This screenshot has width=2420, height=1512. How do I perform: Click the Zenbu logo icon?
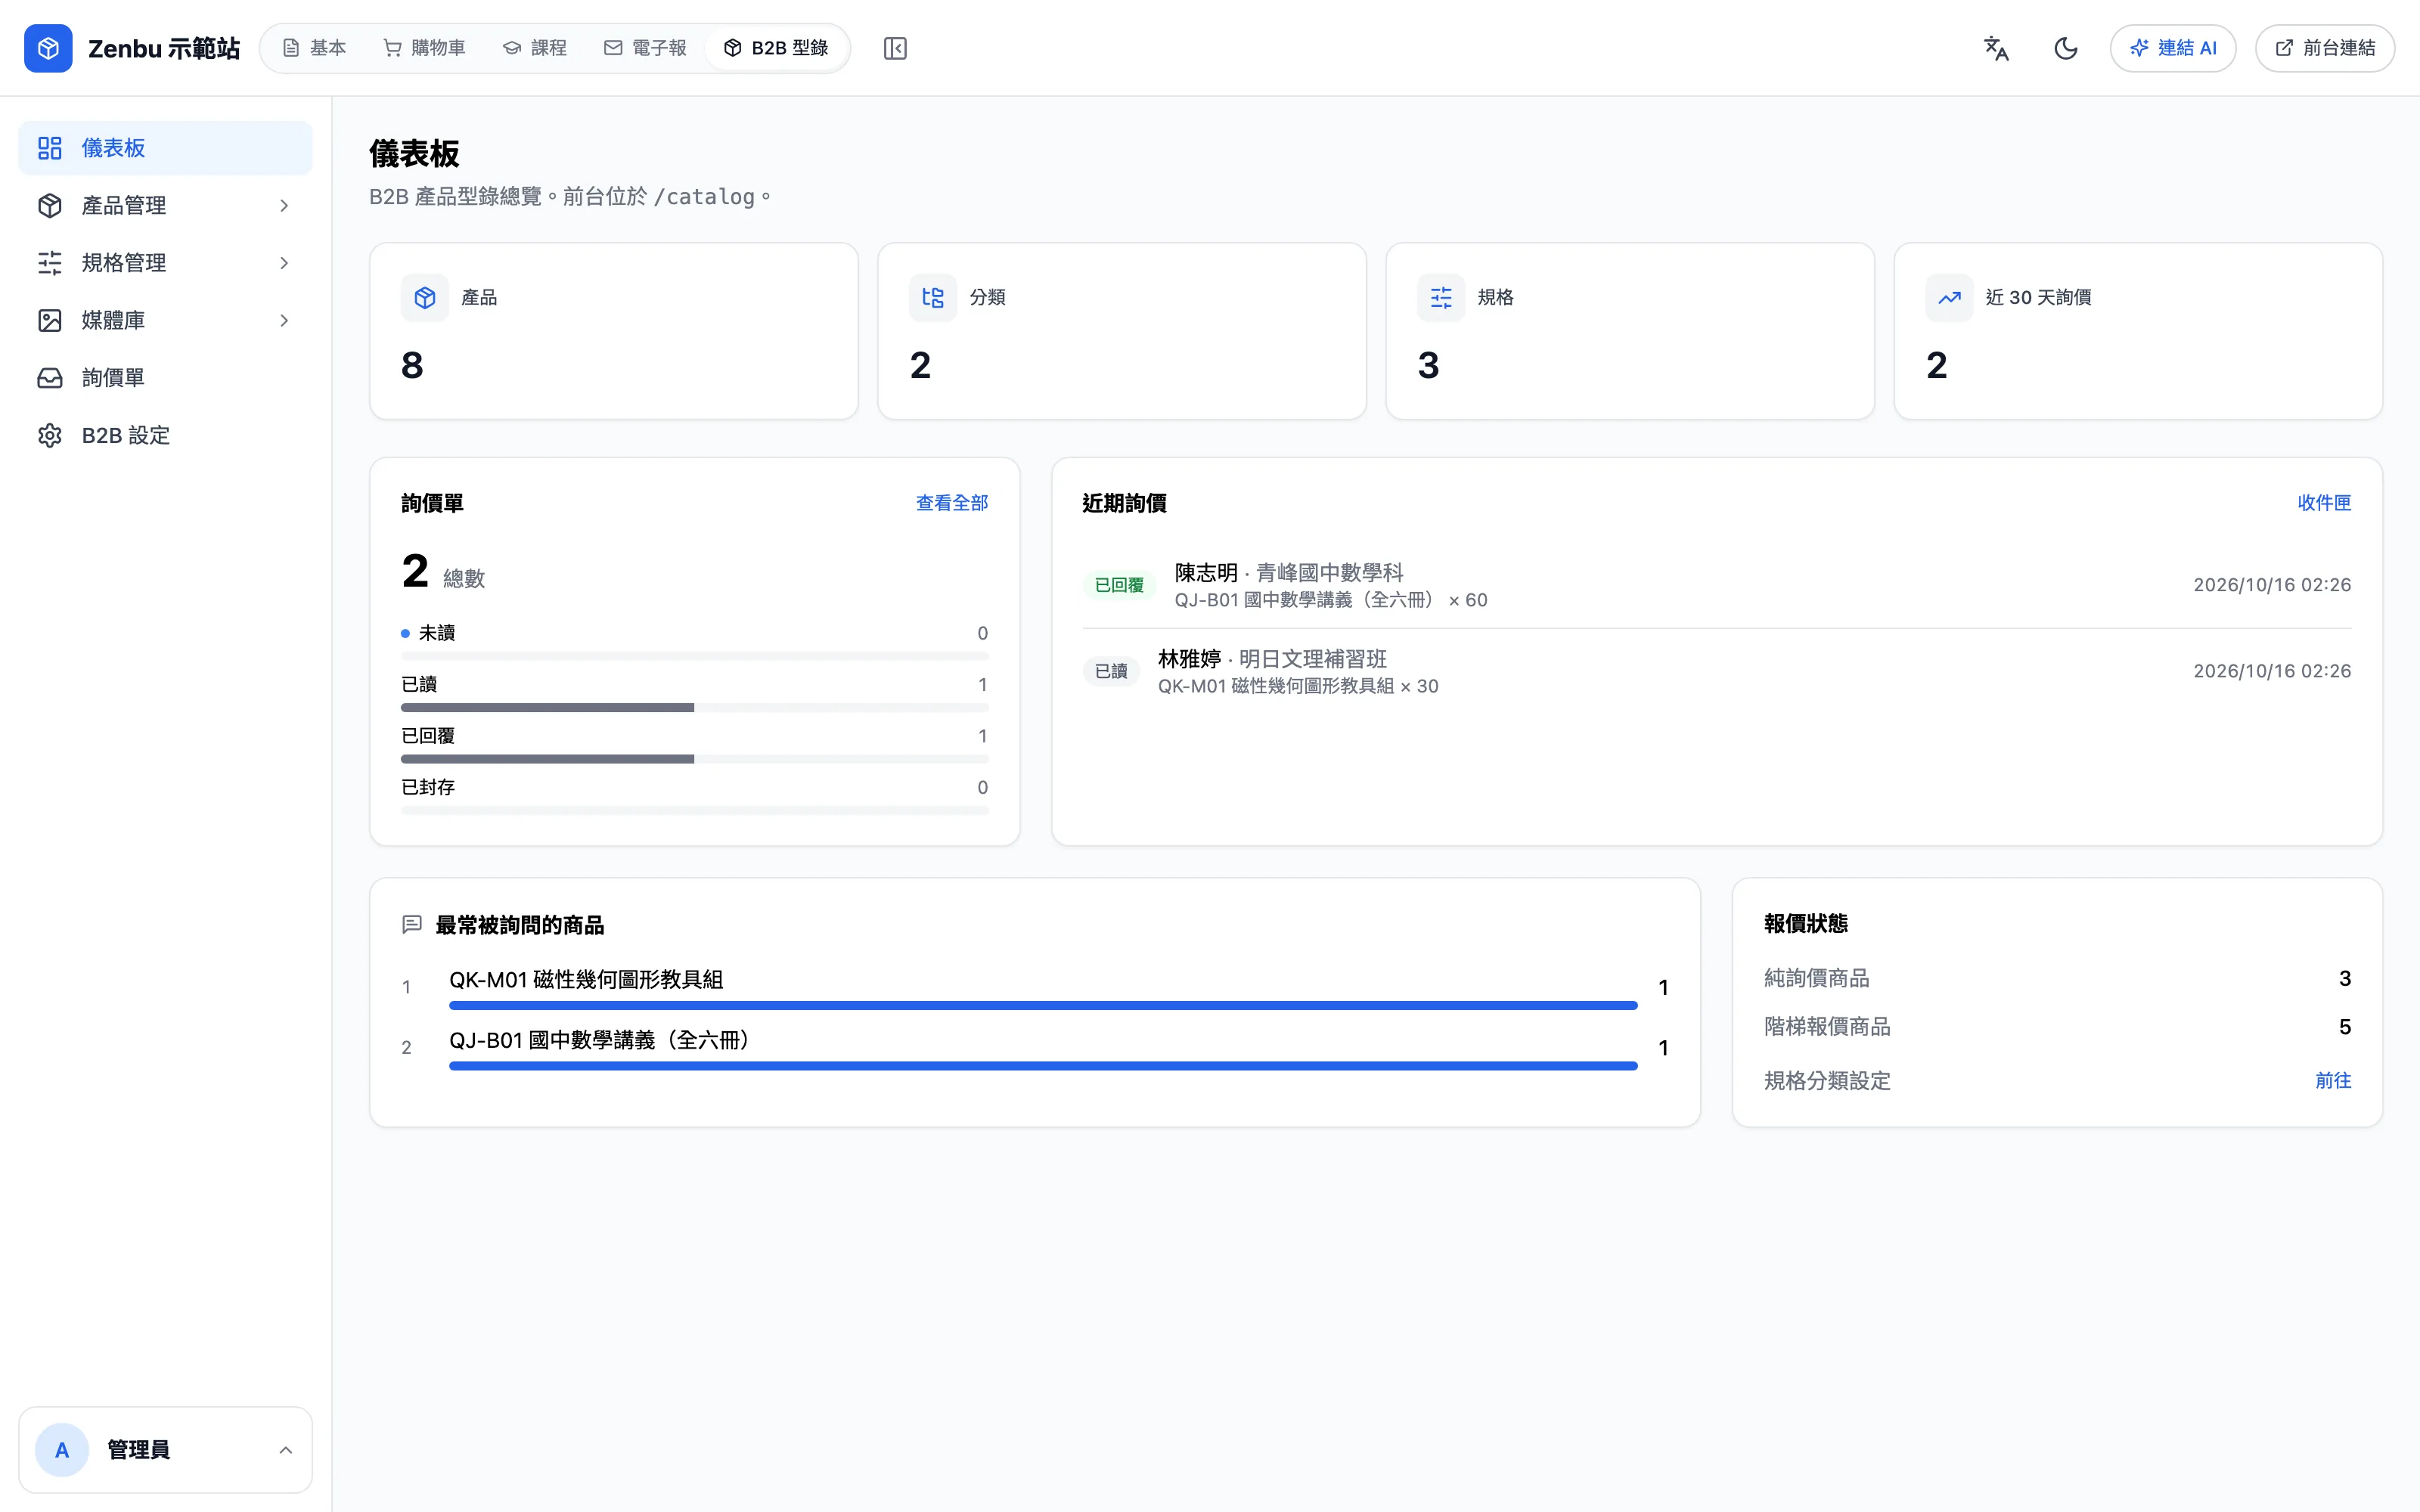(48, 48)
